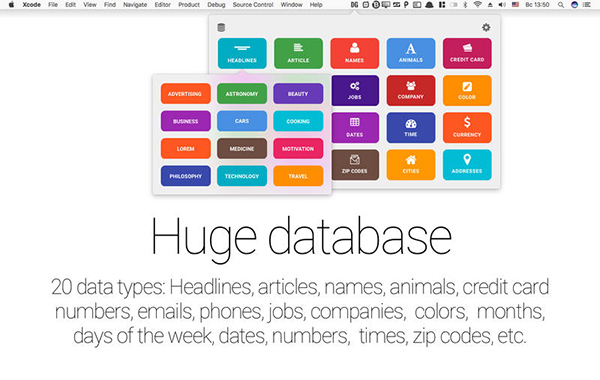Image resolution: width=600 pixels, height=380 pixels.
Task: Select the Business headline category
Action: pyautogui.click(x=186, y=121)
